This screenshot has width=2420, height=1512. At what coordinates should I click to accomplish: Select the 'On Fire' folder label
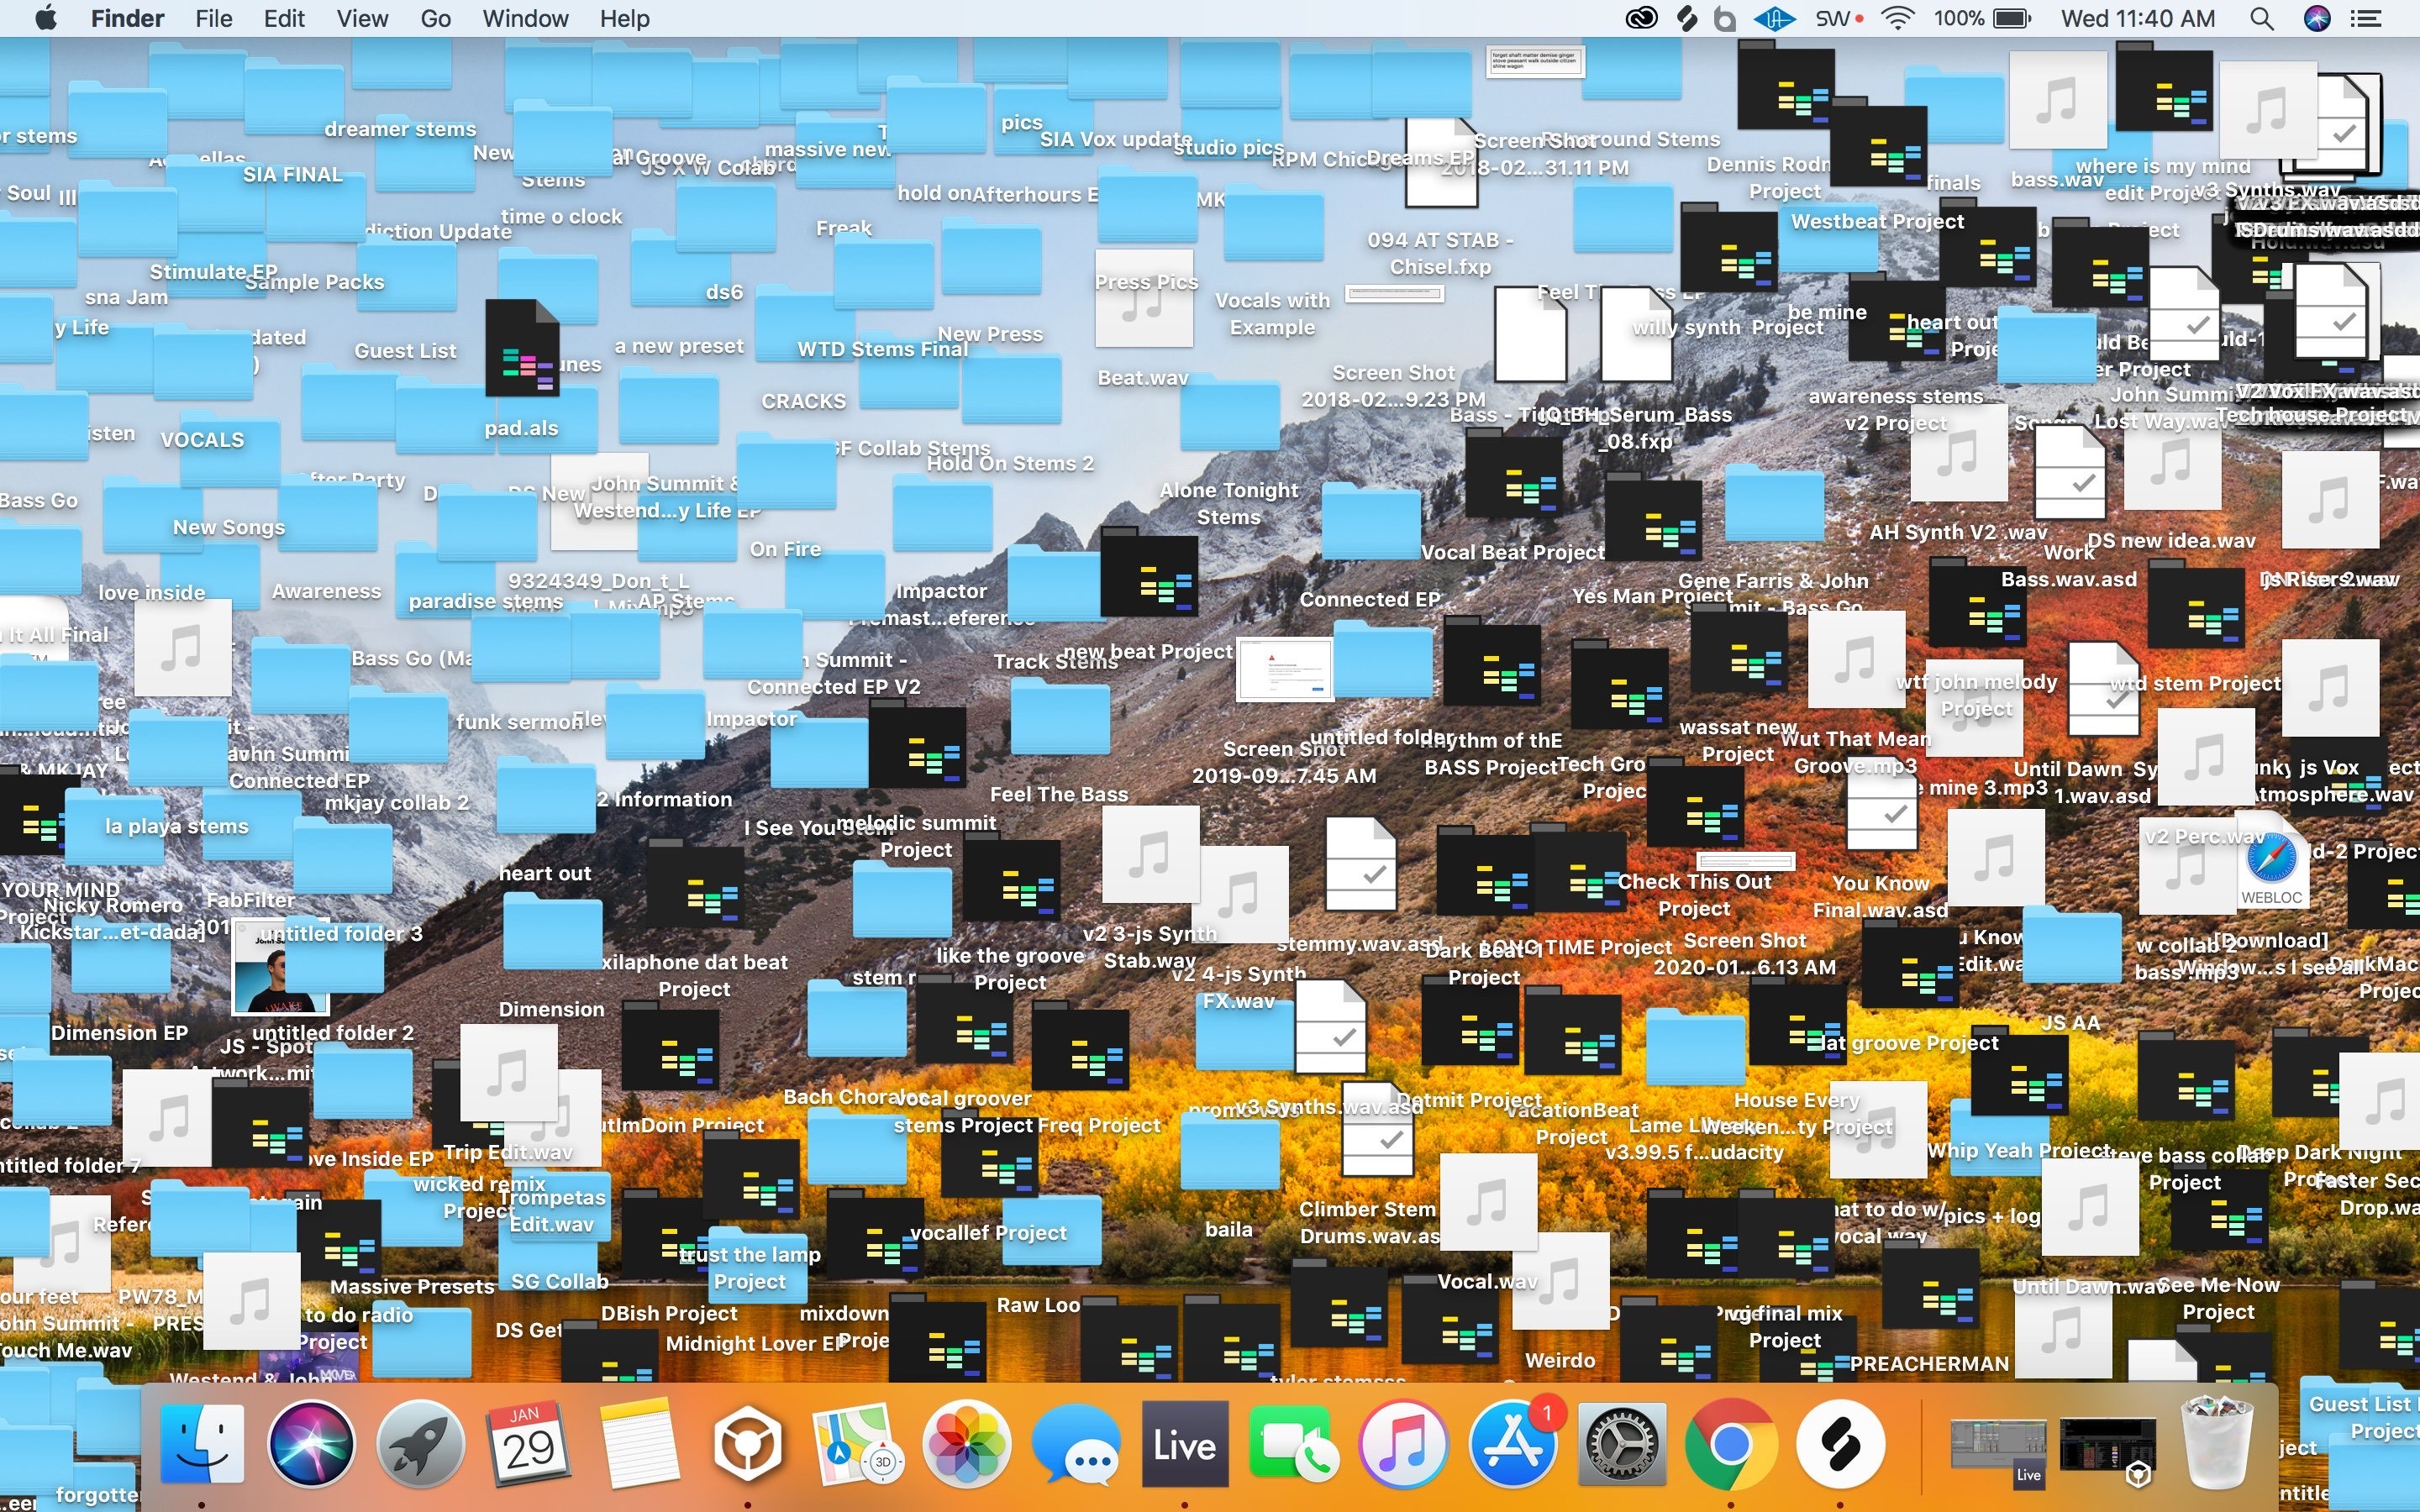click(785, 549)
